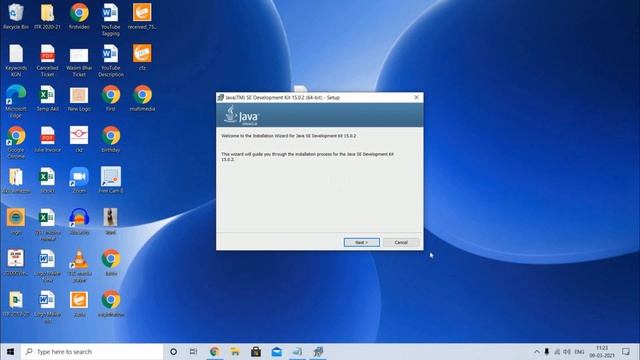Screen dimensions: 640x360
Task: Close the Java Setup dialog window
Action: pyautogui.click(x=416, y=98)
